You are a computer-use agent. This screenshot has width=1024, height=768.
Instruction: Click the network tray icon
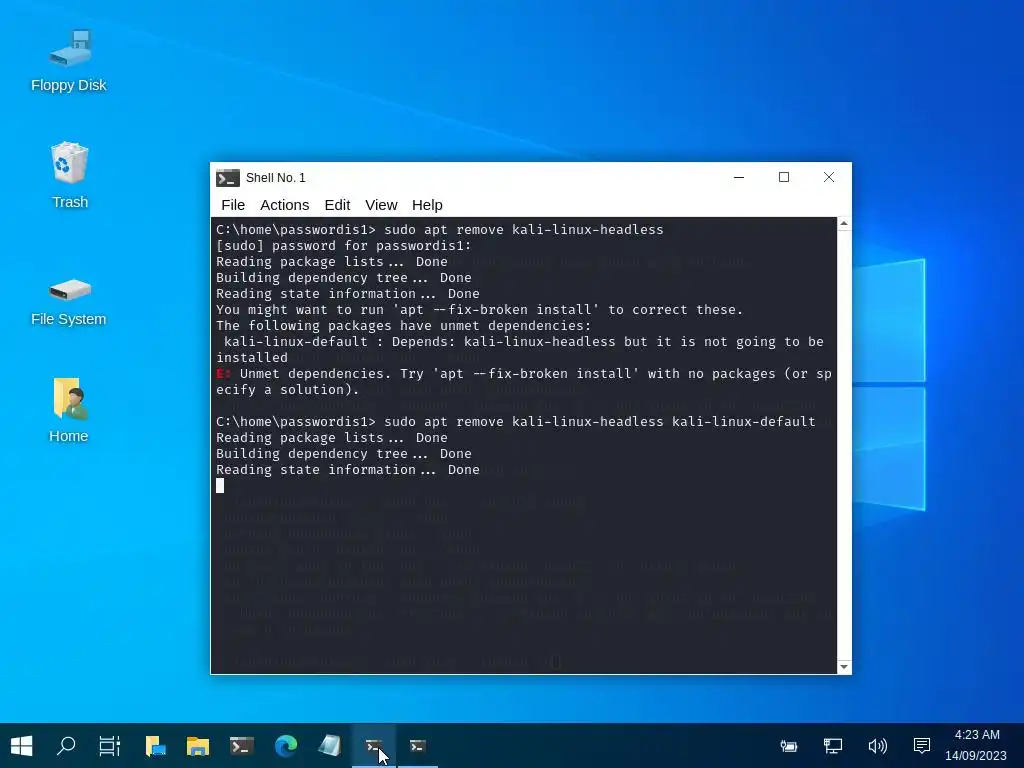click(x=833, y=746)
